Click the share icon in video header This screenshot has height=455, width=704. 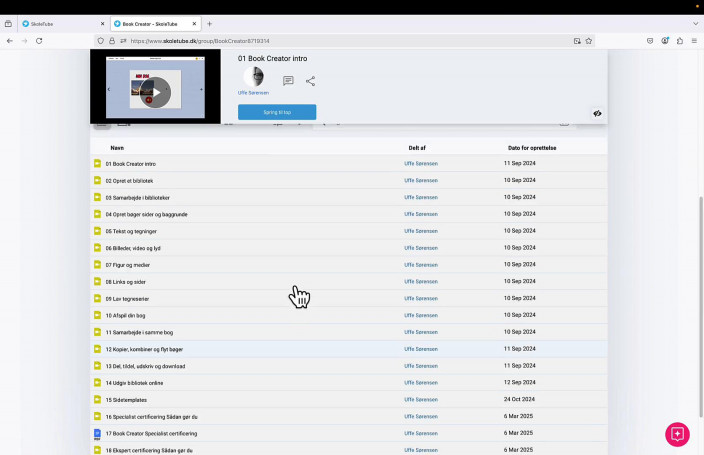pos(310,81)
